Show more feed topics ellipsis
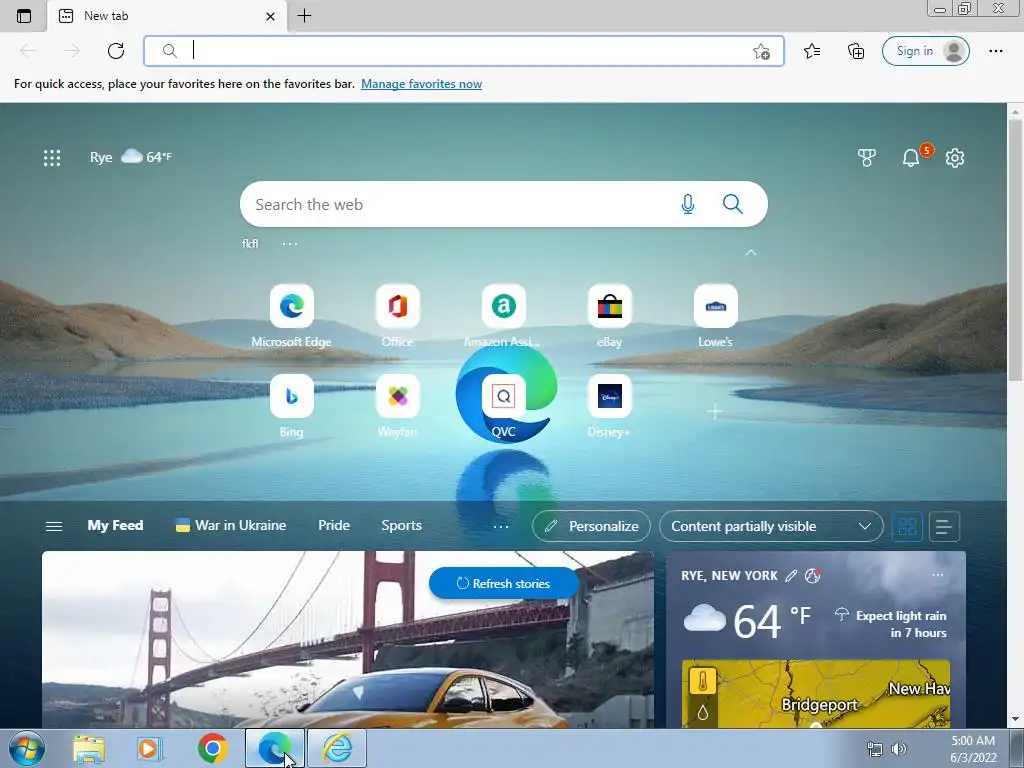Image resolution: width=1024 pixels, height=768 pixels. pyautogui.click(x=501, y=526)
